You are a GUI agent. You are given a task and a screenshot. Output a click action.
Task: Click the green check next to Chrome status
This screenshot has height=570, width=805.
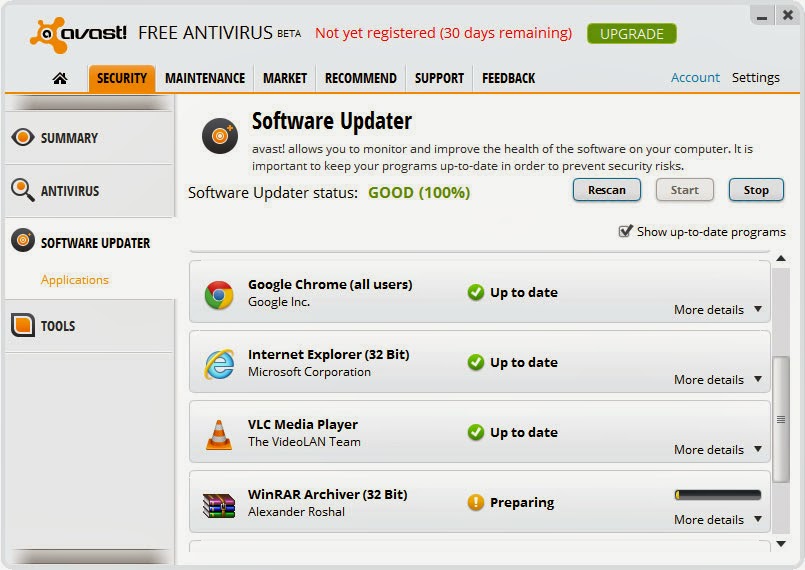click(x=475, y=292)
